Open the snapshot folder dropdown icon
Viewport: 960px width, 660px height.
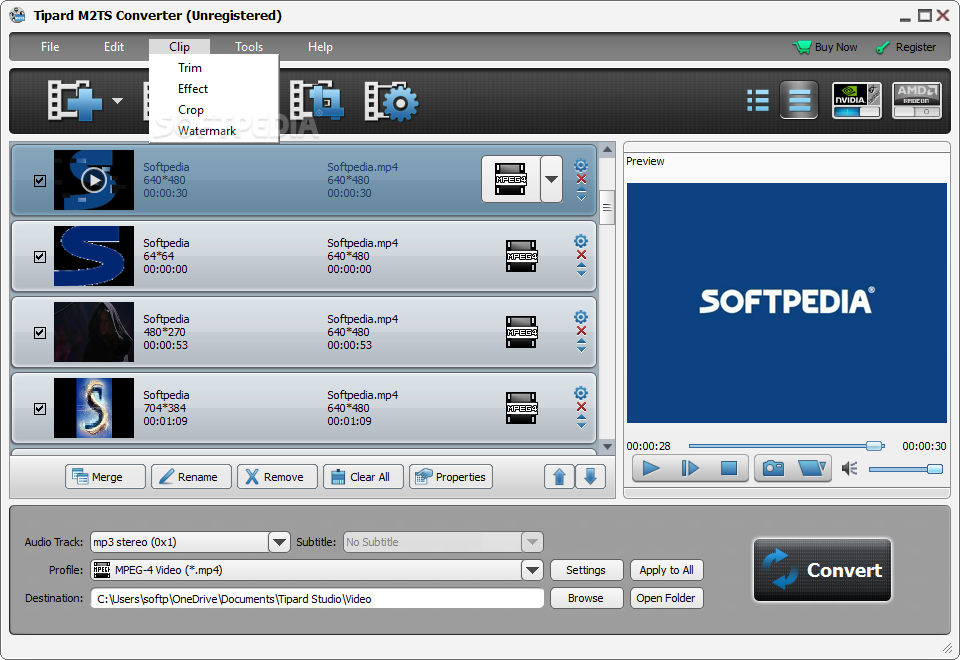coord(812,468)
